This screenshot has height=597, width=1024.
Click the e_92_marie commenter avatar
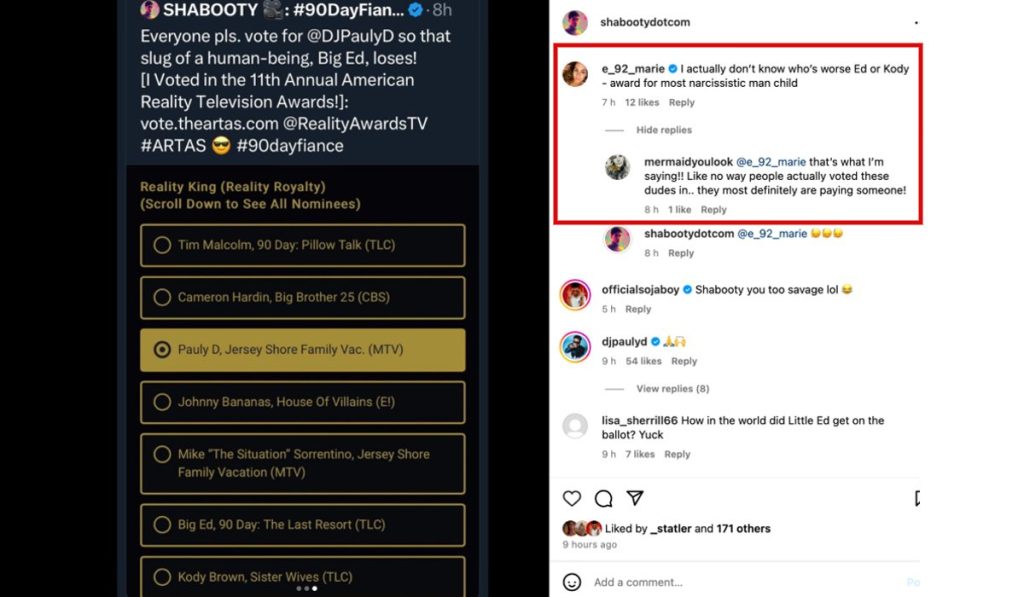(x=575, y=74)
